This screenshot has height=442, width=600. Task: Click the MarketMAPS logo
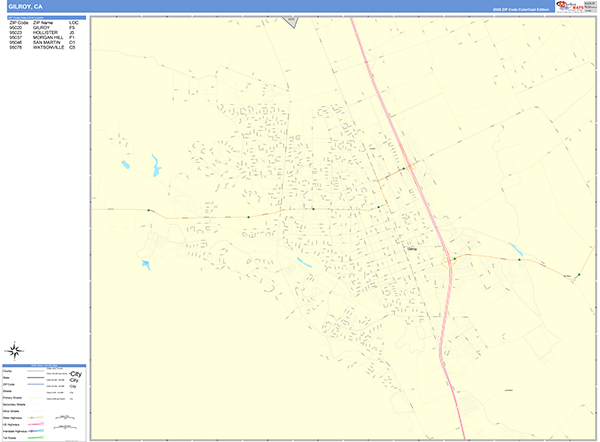570,6
